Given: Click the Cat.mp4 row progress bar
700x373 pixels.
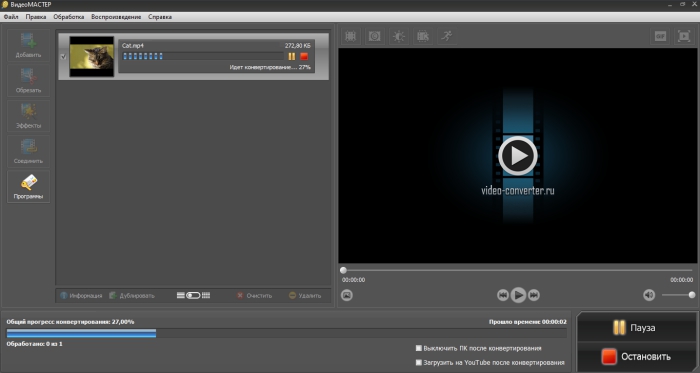Looking at the screenshot, I should [x=203, y=56].
